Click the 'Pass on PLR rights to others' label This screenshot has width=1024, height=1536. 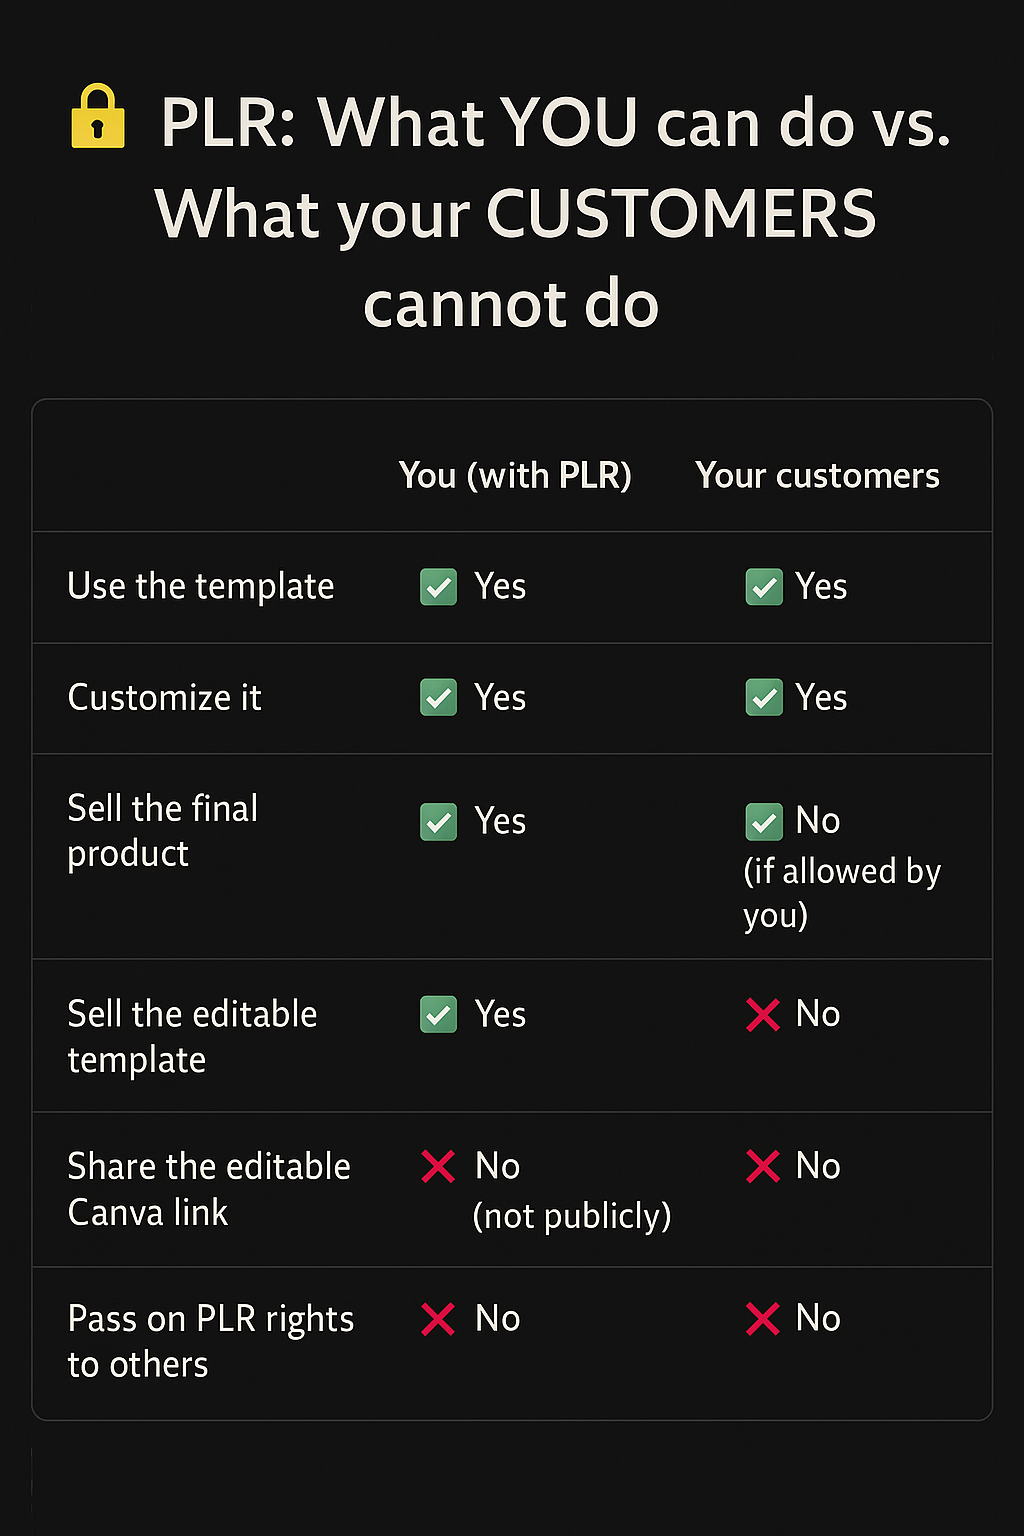tap(211, 1341)
